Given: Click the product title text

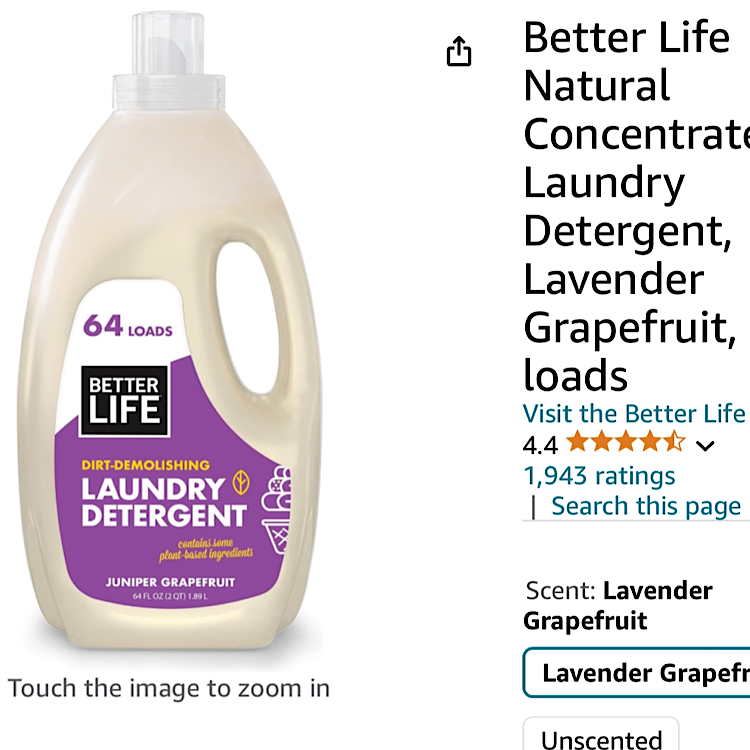Looking at the screenshot, I should pyautogui.click(x=636, y=206).
